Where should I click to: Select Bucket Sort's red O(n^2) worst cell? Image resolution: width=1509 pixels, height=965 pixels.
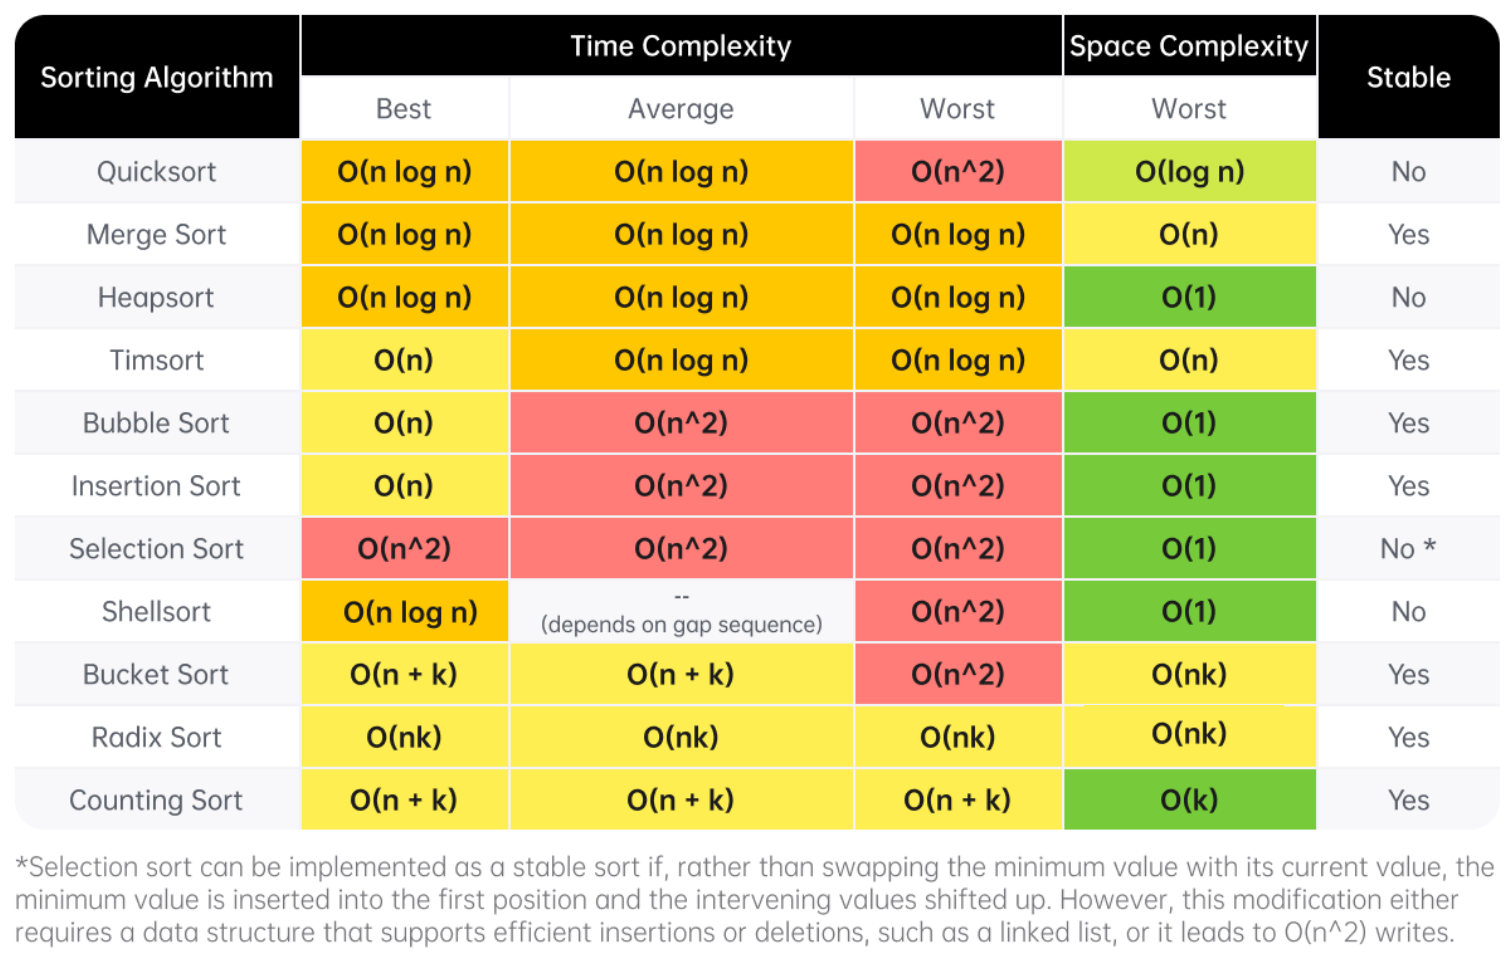click(957, 675)
